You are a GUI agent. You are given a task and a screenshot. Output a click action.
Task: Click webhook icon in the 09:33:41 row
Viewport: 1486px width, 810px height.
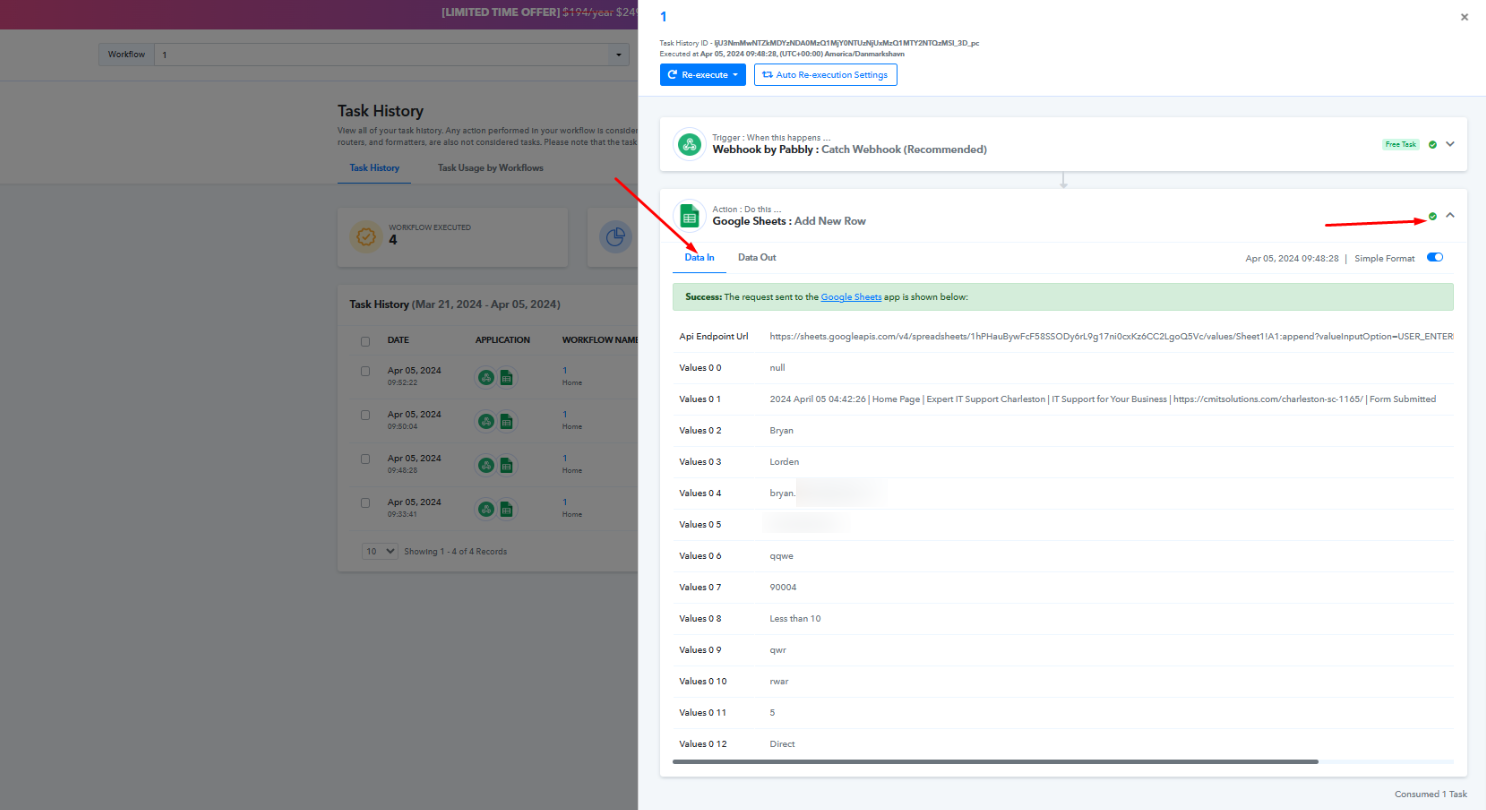pyautogui.click(x=486, y=509)
